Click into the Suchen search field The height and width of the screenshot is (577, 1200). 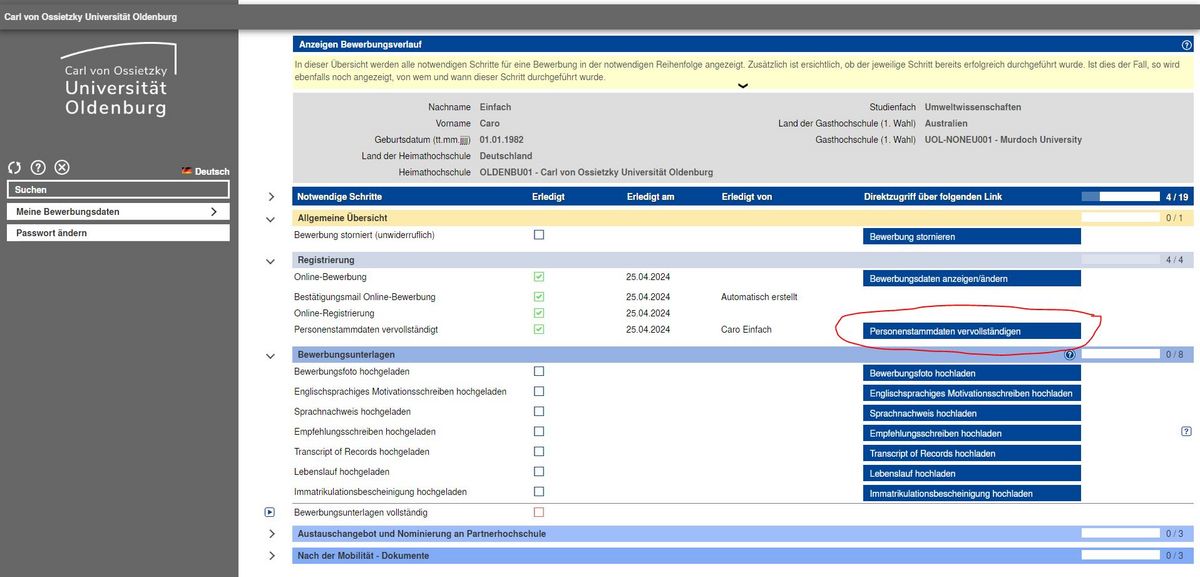click(118, 189)
